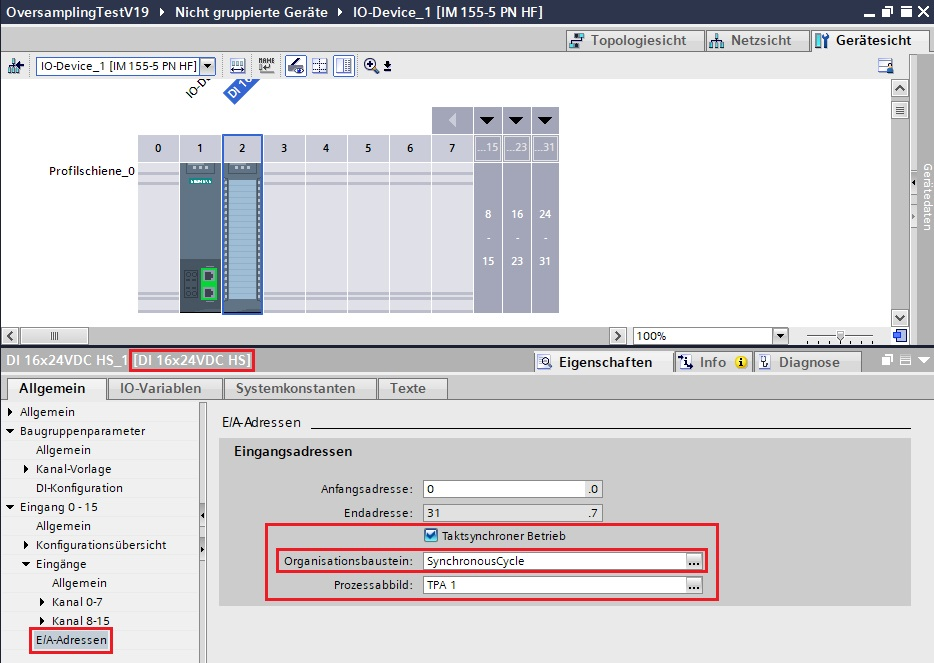Click the zoom magnifier tool
The height and width of the screenshot is (663, 934).
coord(371,66)
